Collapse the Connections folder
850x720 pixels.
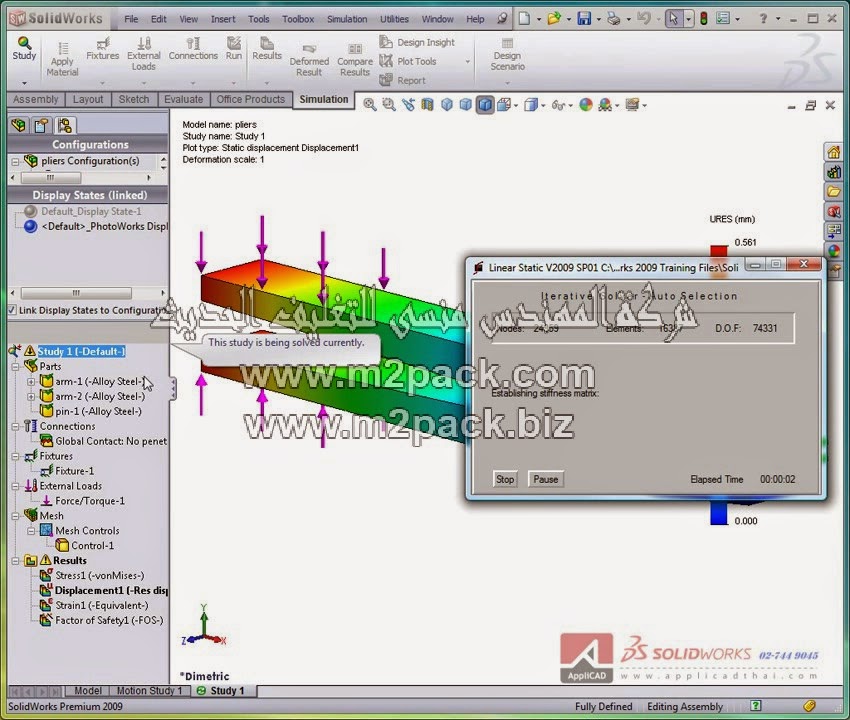pos(16,426)
